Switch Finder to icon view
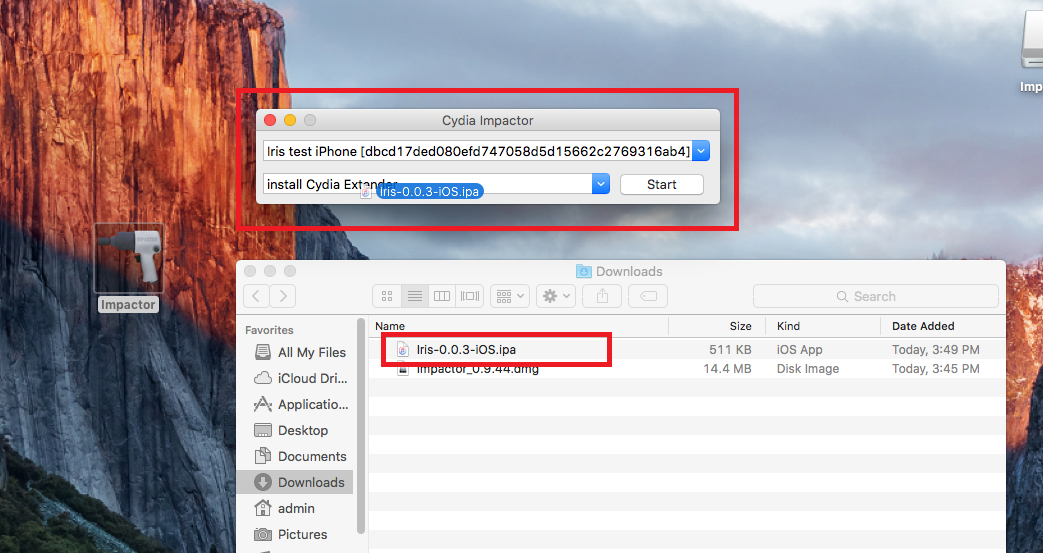Screen dimensions: 1043x553 386,296
